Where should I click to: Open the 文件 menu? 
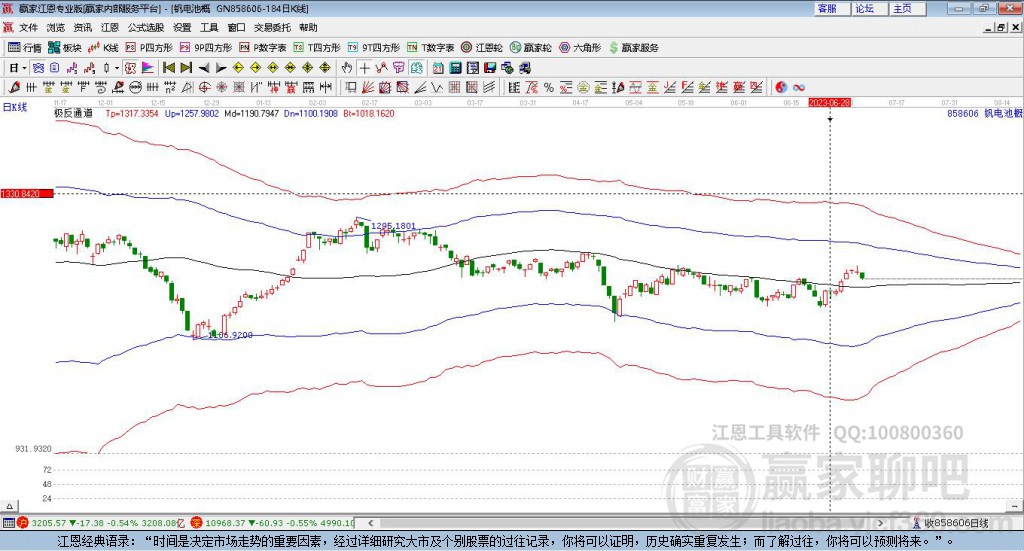[x=28, y=27]
